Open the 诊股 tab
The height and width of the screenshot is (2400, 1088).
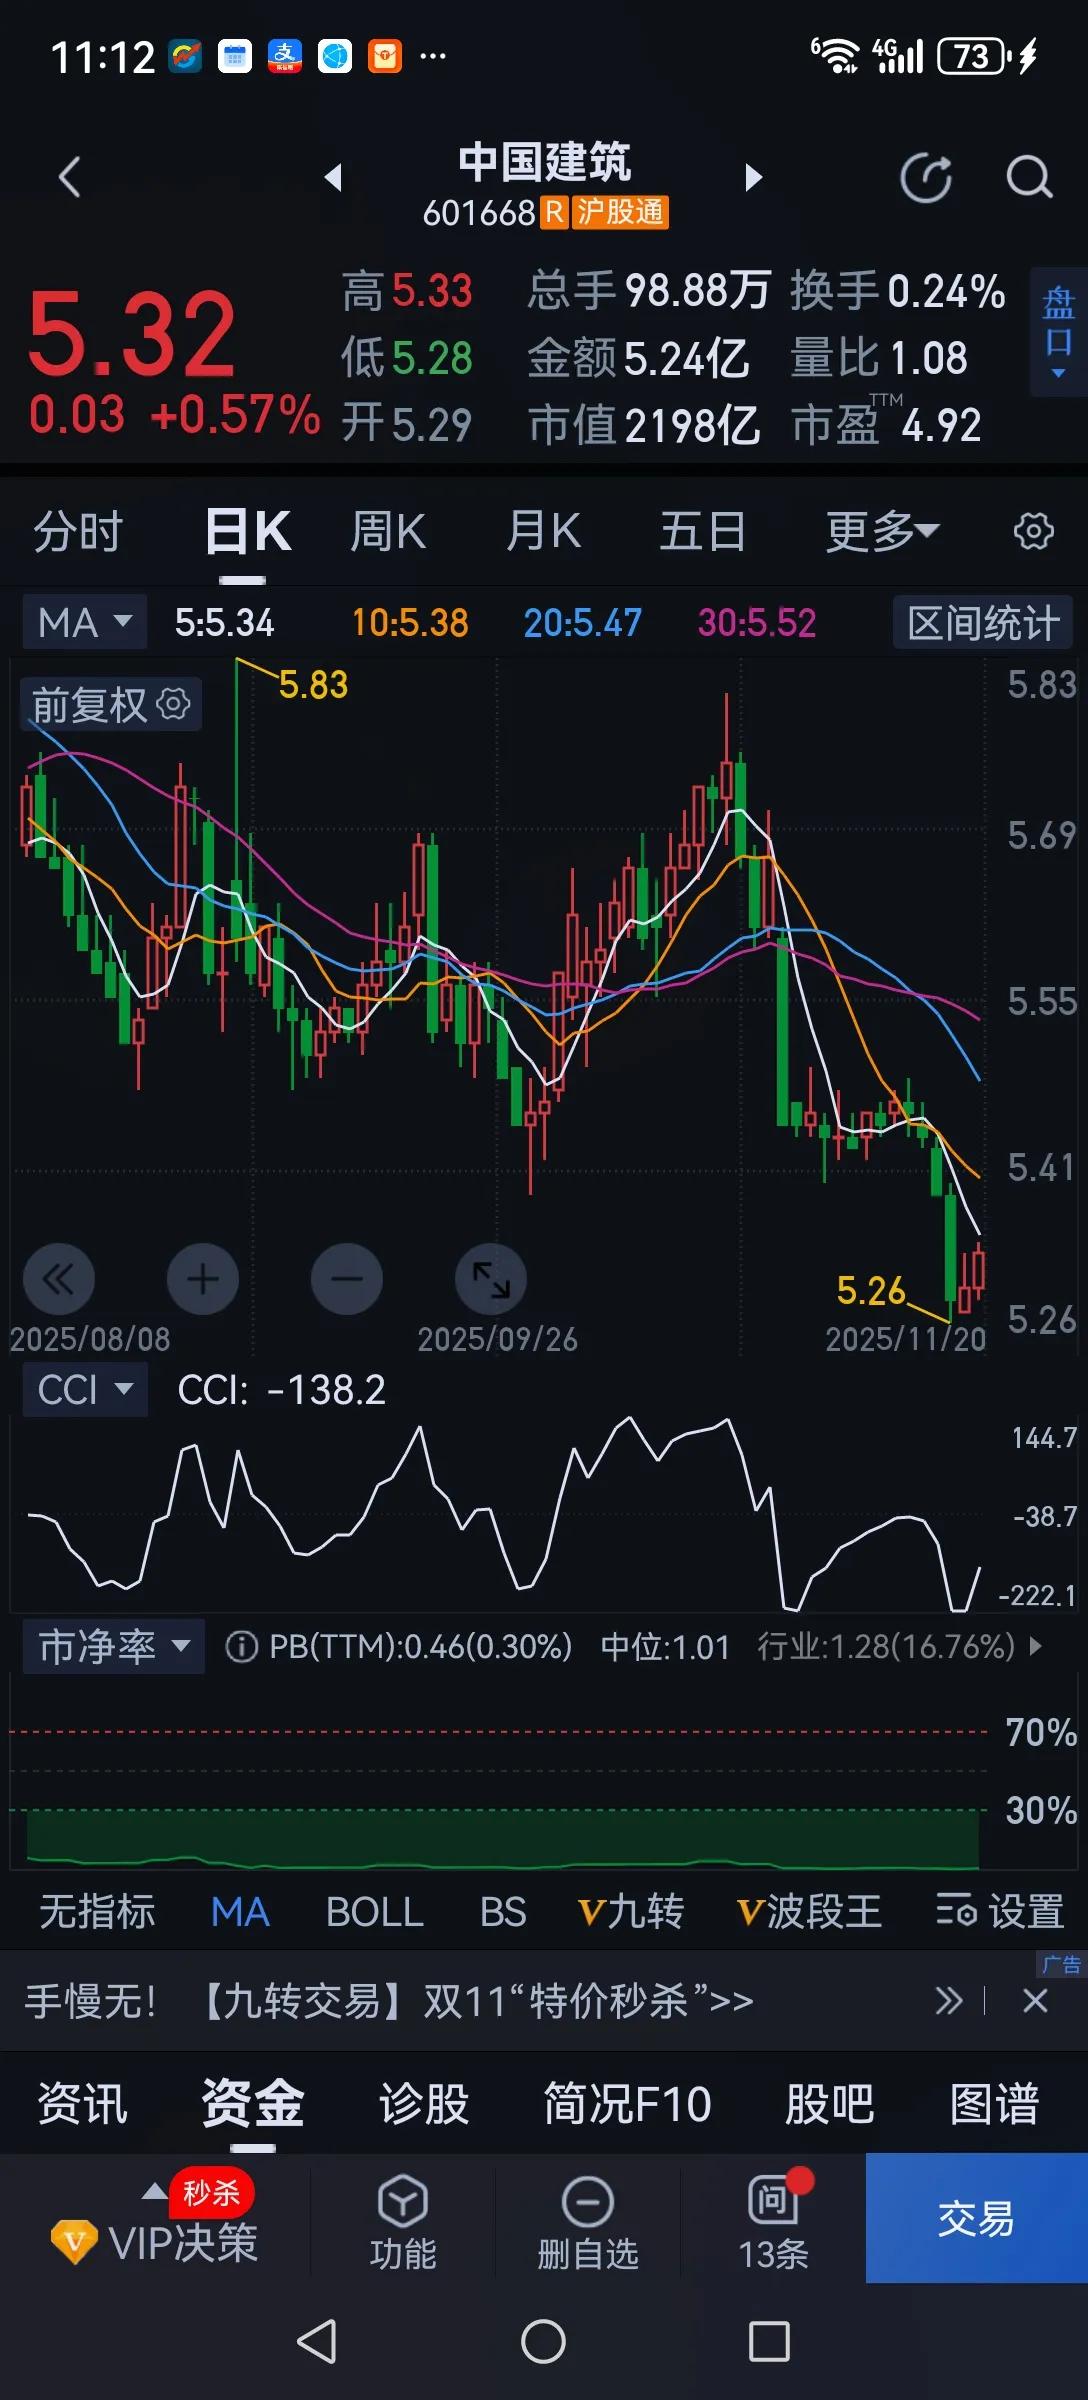(424, 2103)
